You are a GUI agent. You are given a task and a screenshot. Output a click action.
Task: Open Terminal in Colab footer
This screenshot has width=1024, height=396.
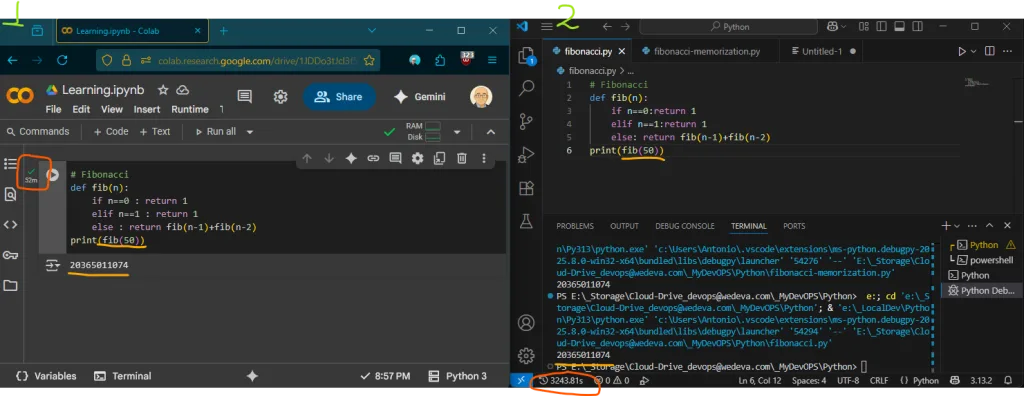[x=123, y=376]
